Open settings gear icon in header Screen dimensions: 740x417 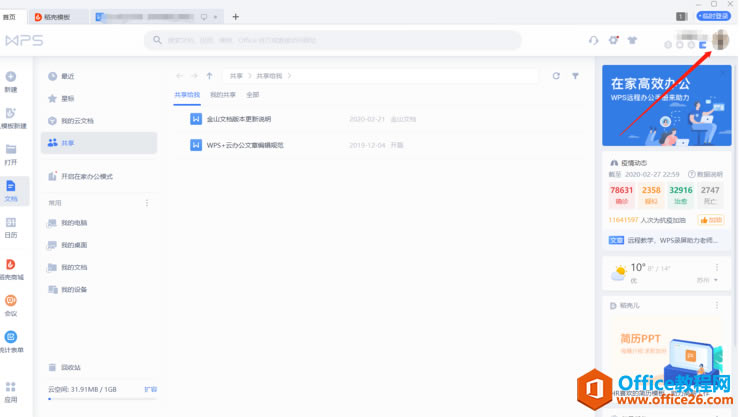614,40
